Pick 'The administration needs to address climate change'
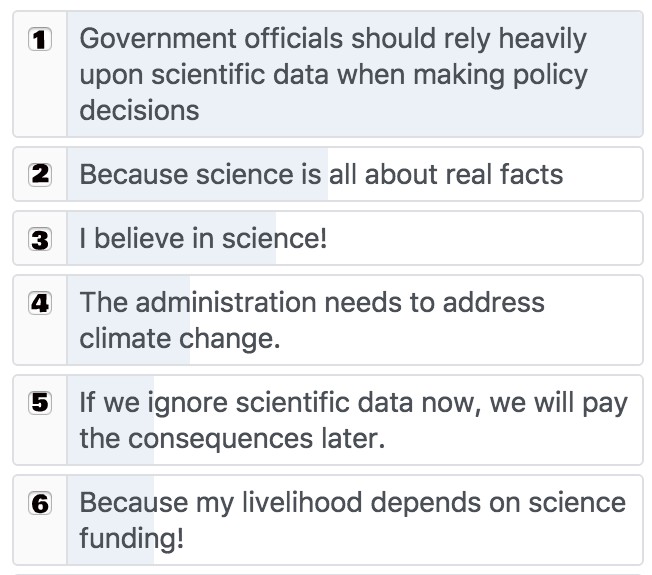The height and width of the screenshot is (575, 652). click(328, 320)
